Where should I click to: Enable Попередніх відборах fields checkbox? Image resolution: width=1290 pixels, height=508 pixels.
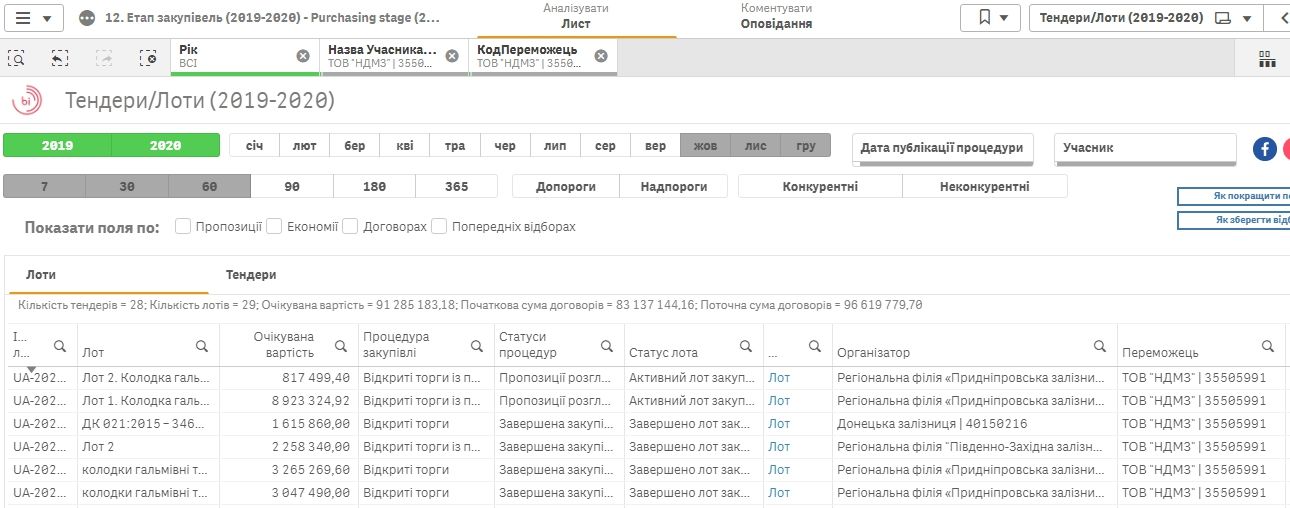point(439,226)
